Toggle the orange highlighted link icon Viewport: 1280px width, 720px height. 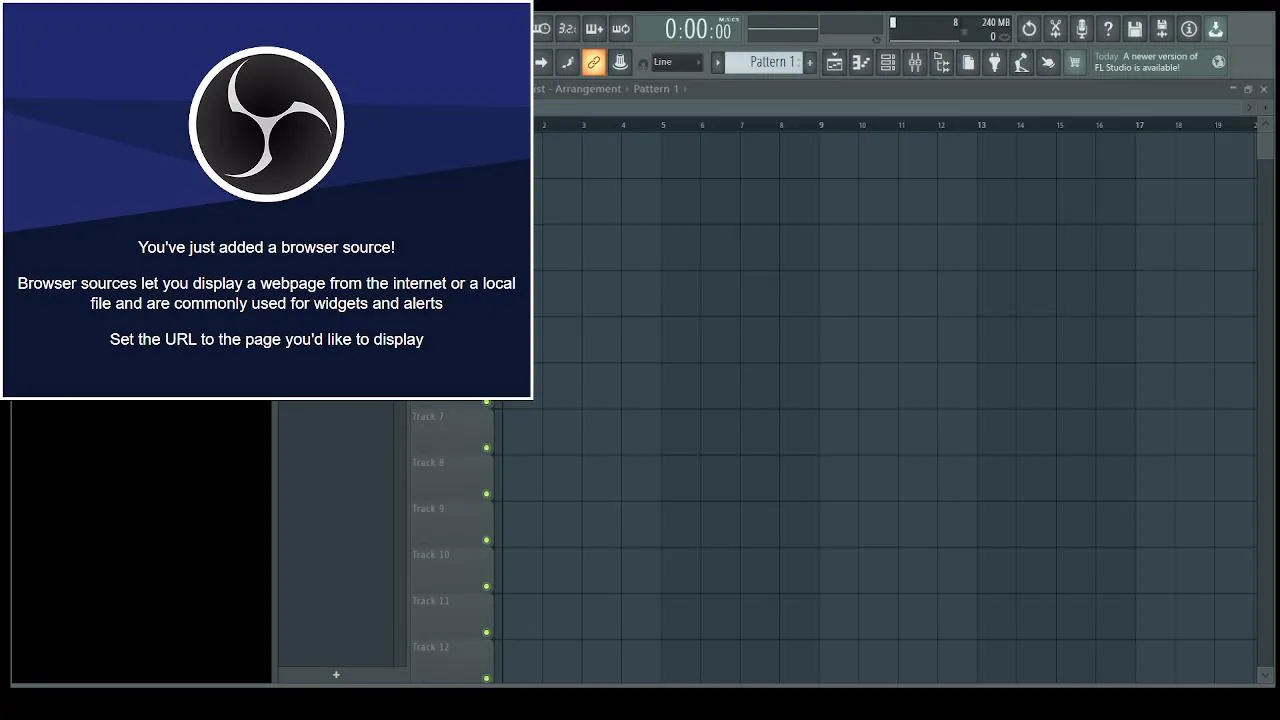pos(594,62)
